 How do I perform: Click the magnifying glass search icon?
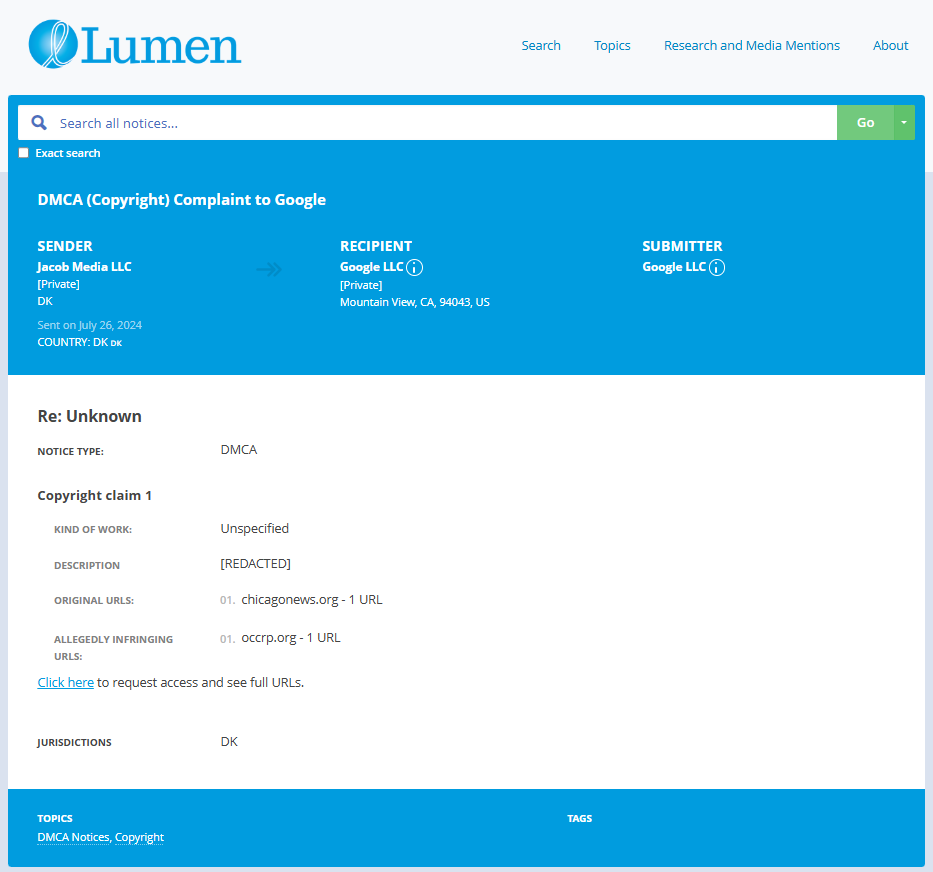click(39, 123)
